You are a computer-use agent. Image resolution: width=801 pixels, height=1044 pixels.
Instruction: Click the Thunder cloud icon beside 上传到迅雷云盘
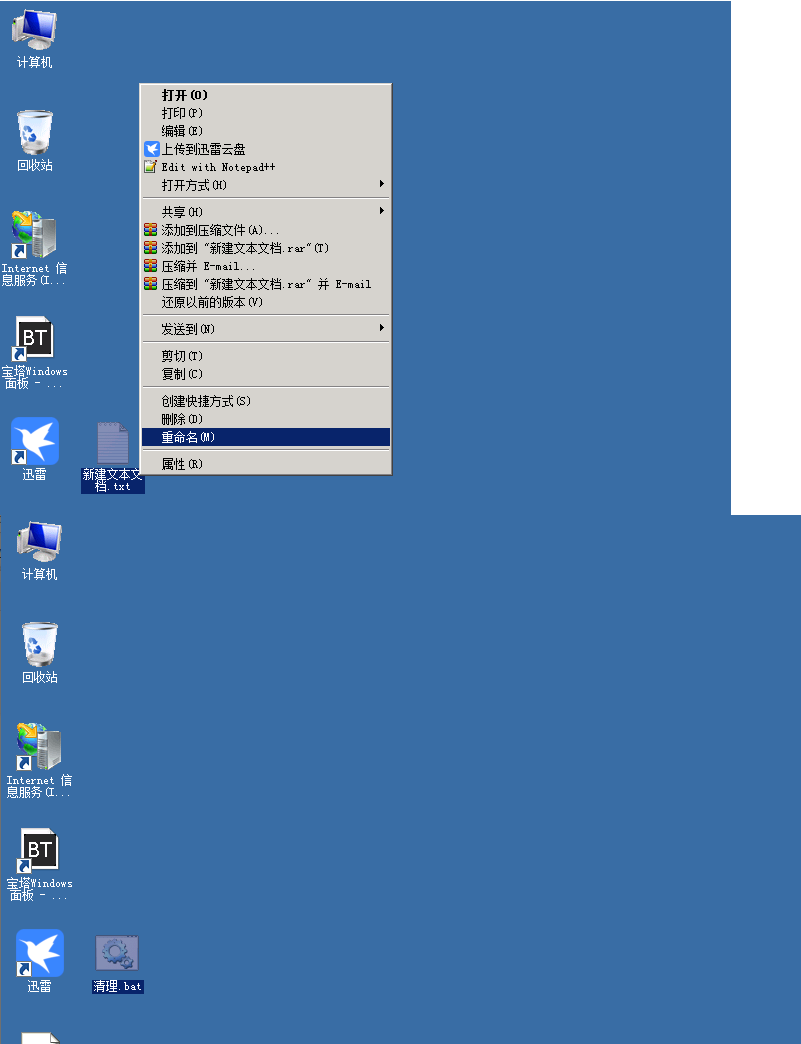click(152, 148)
